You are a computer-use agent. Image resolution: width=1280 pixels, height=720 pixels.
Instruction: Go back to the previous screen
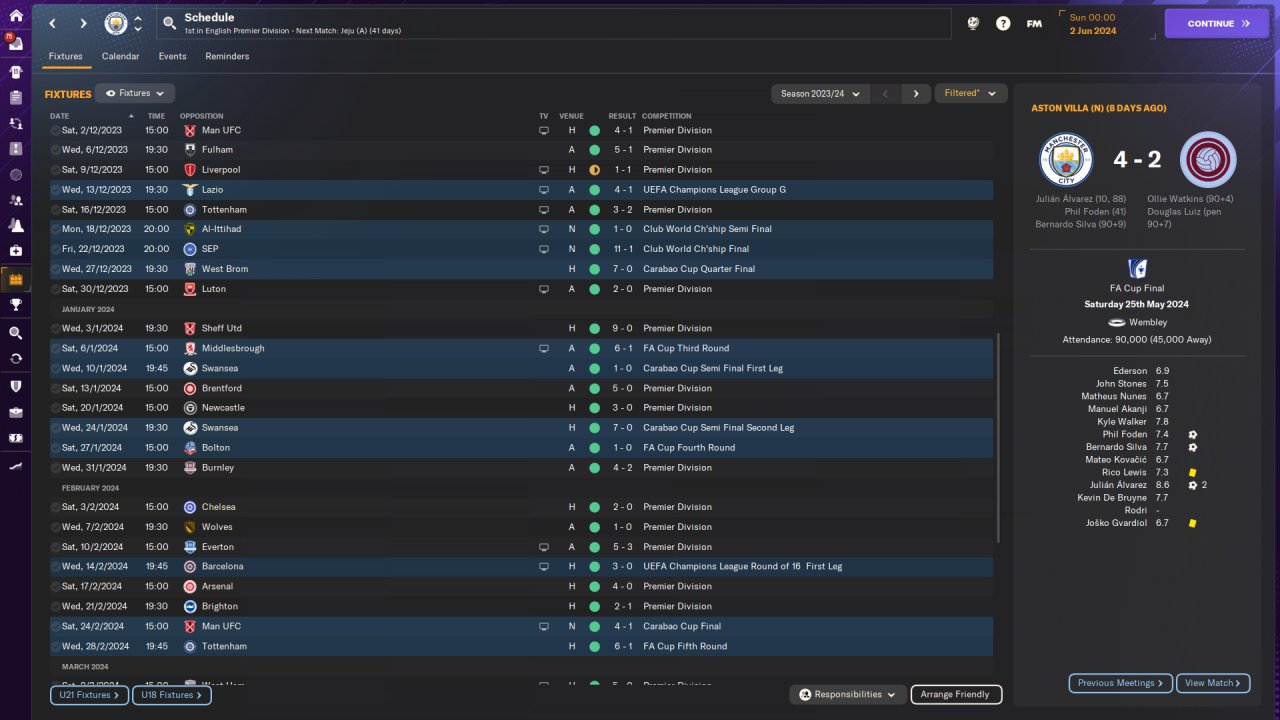point(52,23)
